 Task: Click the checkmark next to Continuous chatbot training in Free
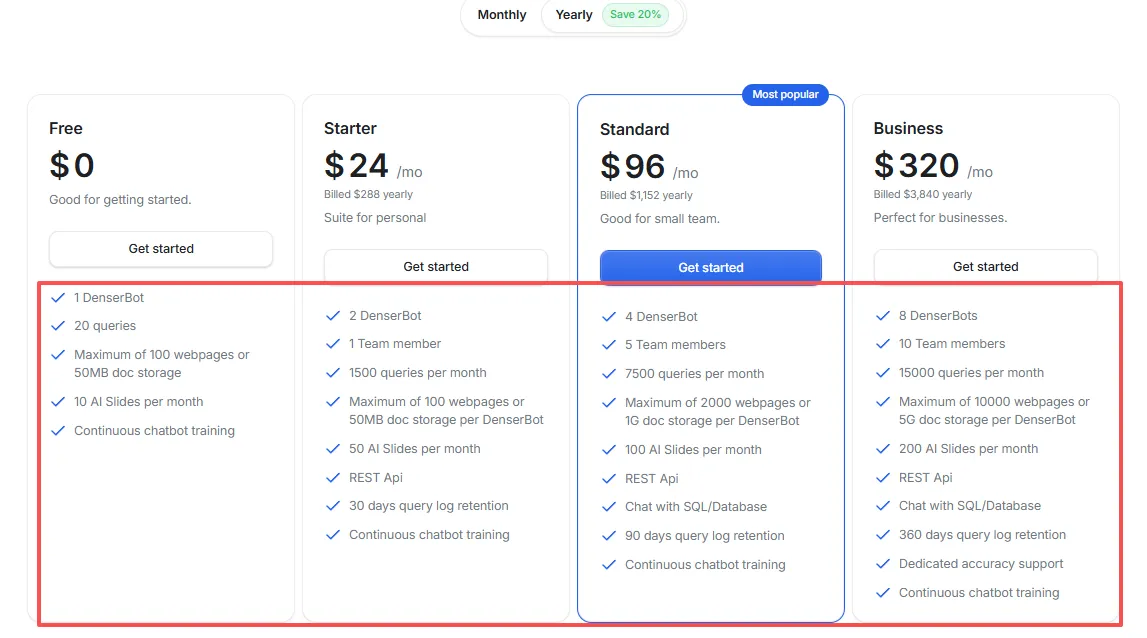(x=58, y=430)
